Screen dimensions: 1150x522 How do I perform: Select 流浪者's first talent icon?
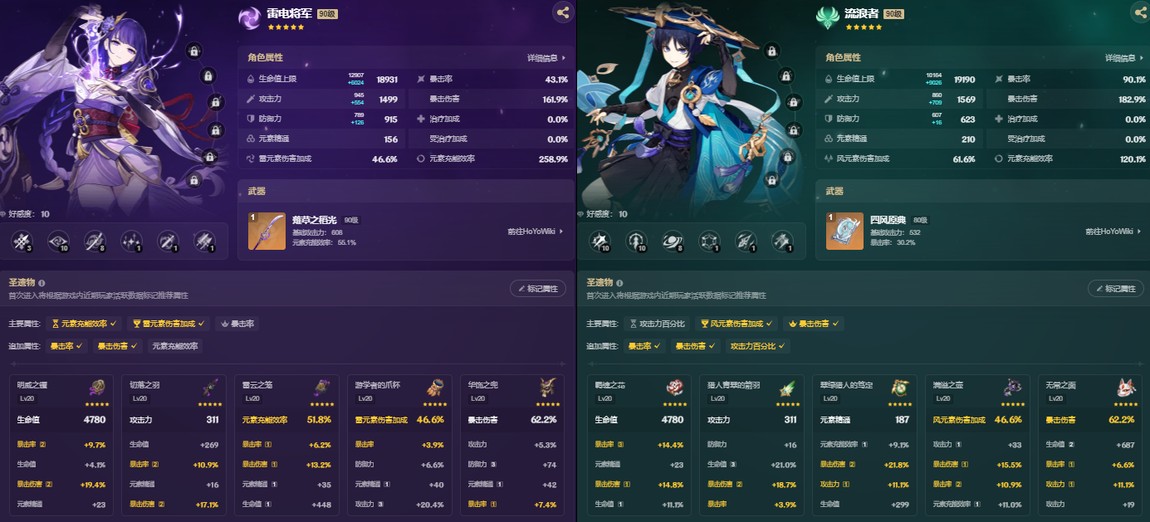coord(599,241)
